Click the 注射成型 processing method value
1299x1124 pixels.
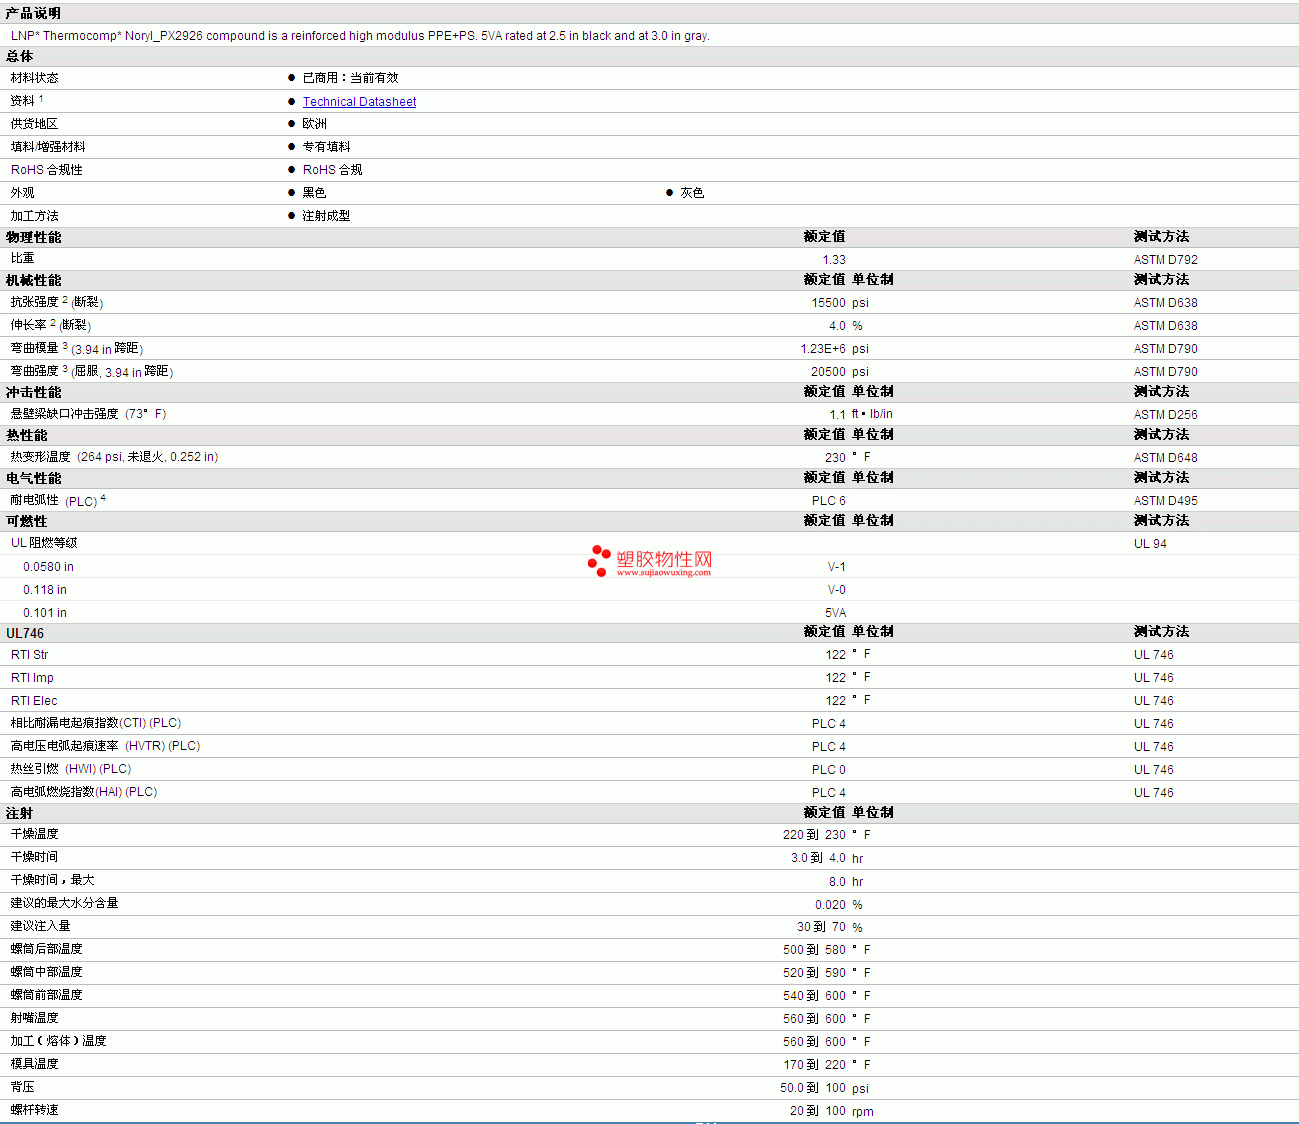coord(326,216)
